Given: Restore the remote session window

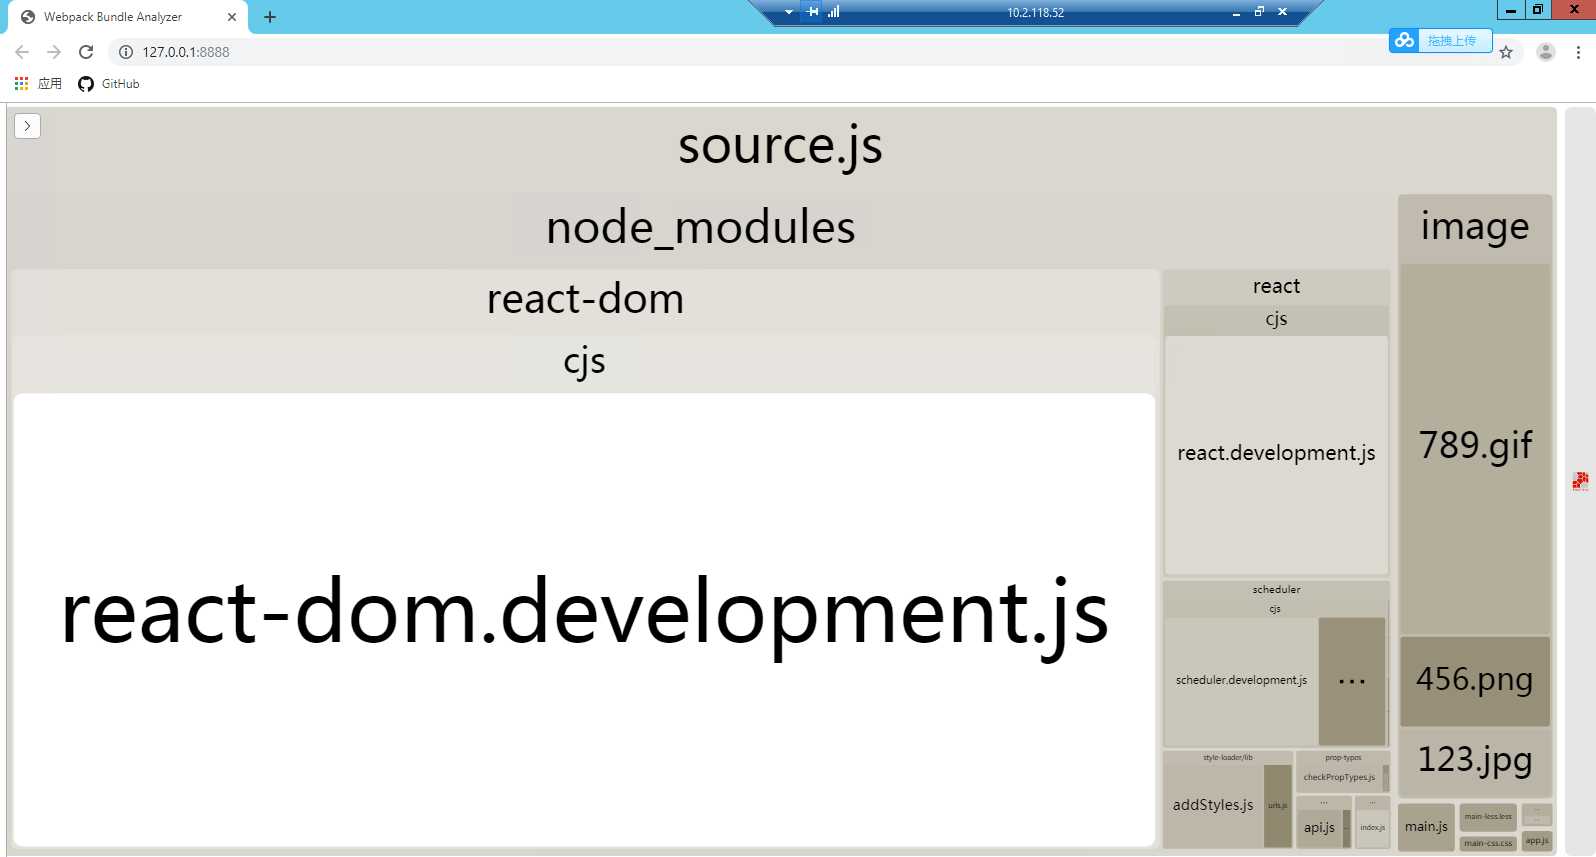Looking at the screenshot, I should point(1259,12).
